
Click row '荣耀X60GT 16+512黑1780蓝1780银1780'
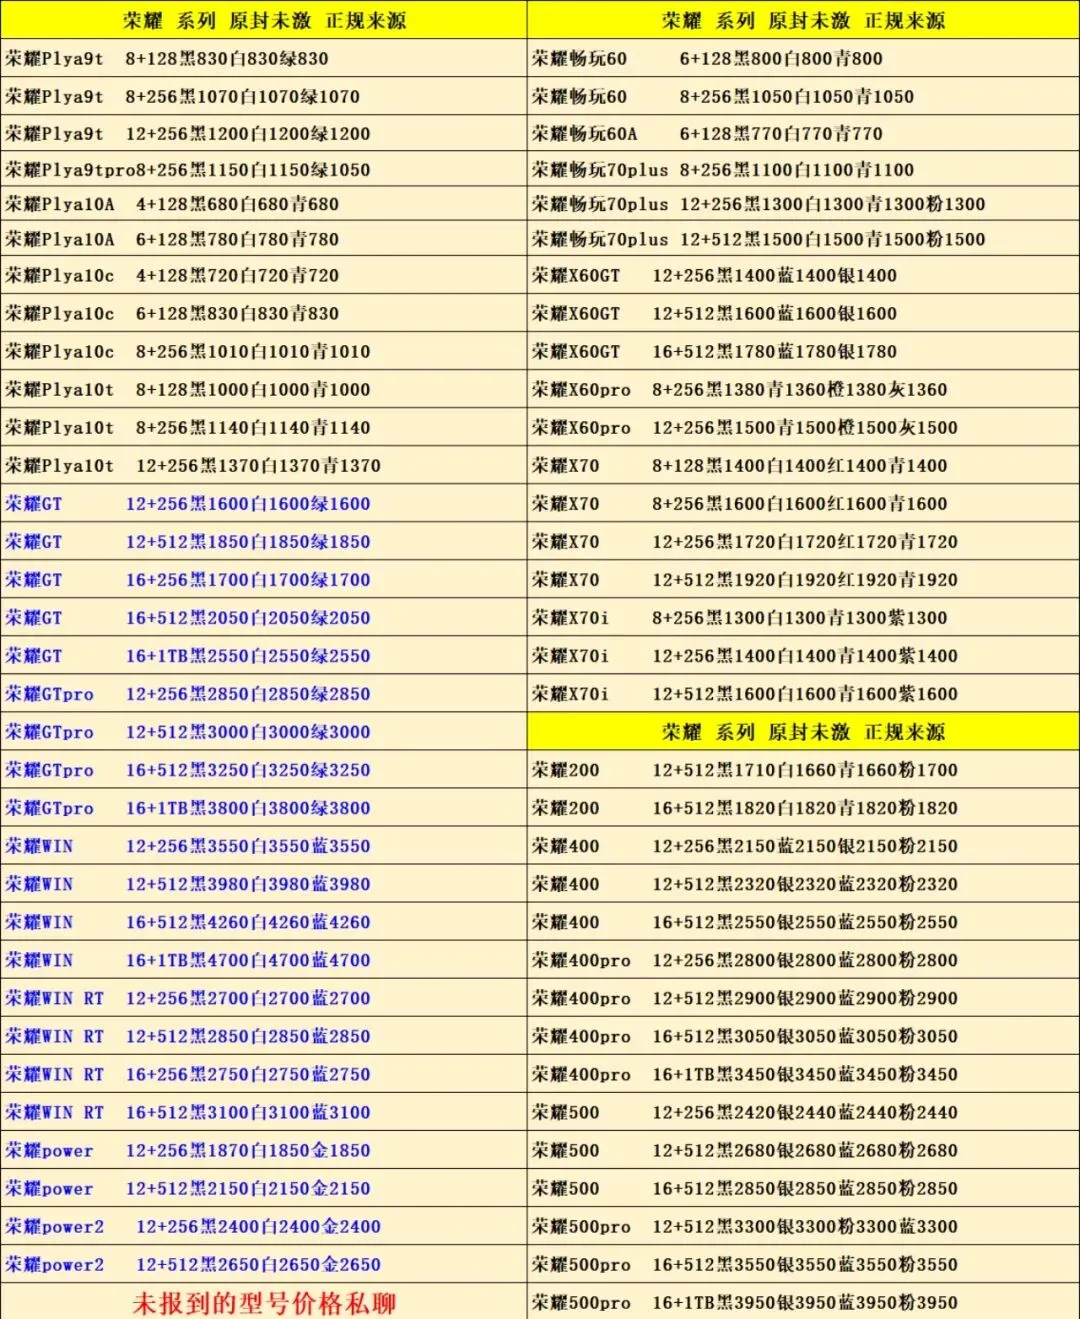(x=803, y=352)
